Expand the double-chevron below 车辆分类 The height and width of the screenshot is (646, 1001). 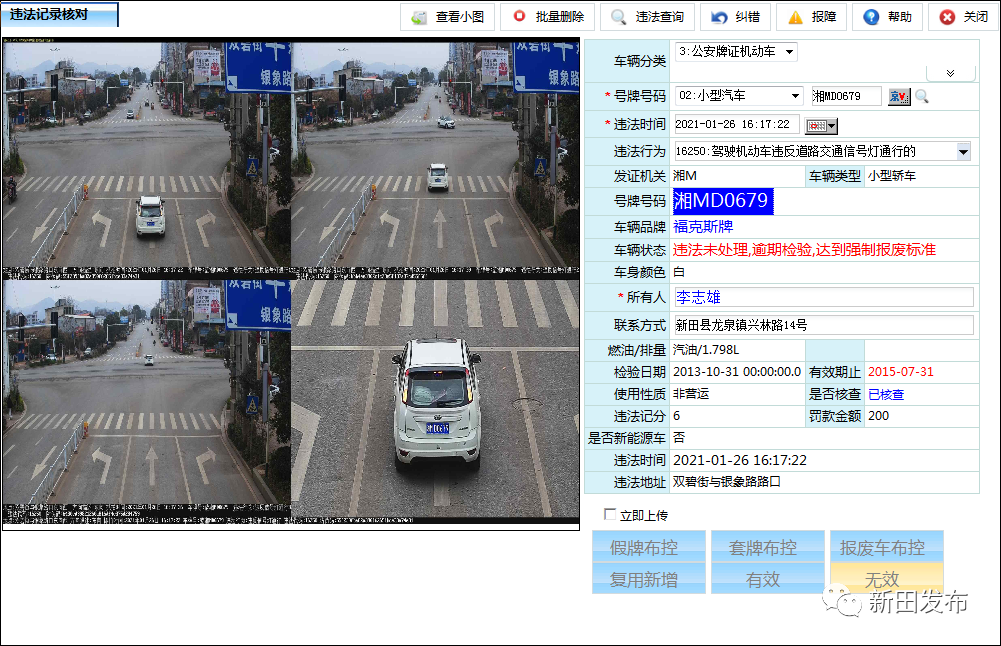[950, 73]
